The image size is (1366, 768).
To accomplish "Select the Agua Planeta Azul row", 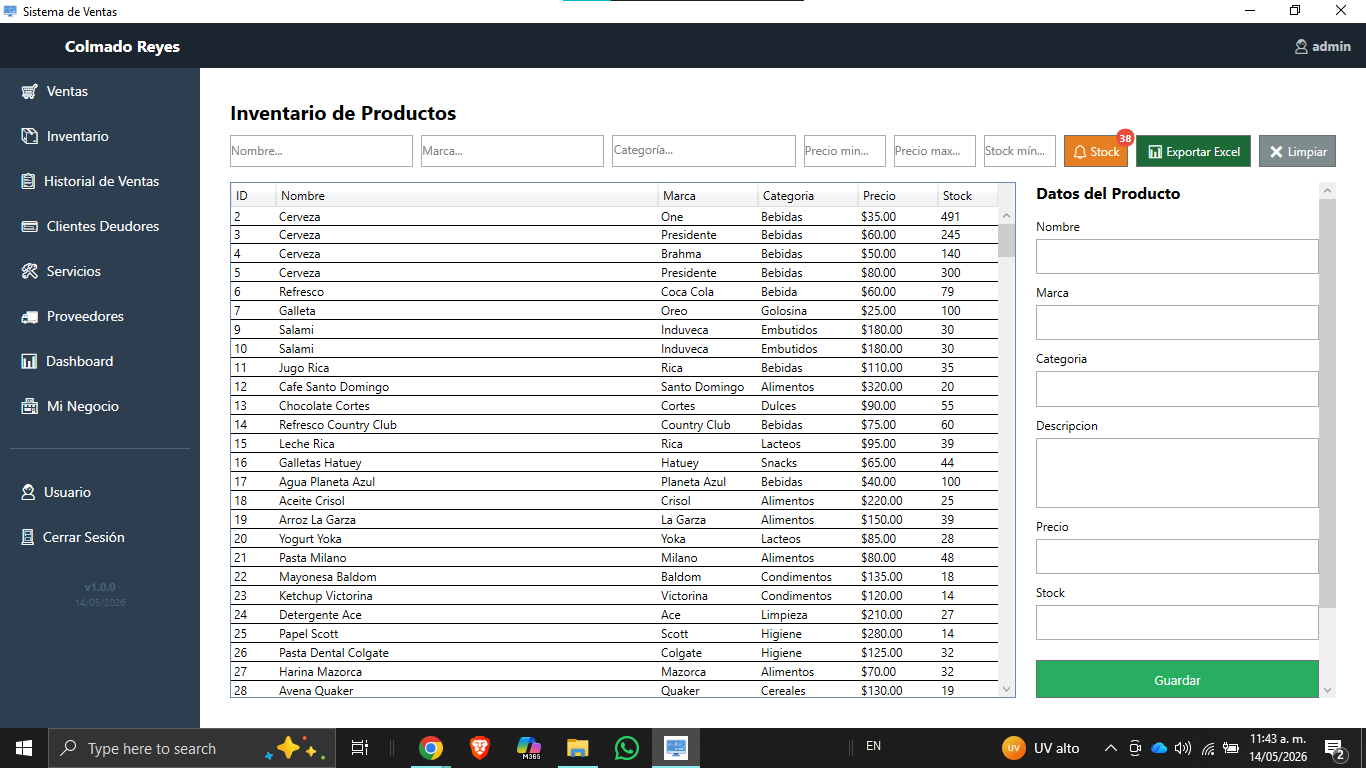I will (x=614, y=482).
